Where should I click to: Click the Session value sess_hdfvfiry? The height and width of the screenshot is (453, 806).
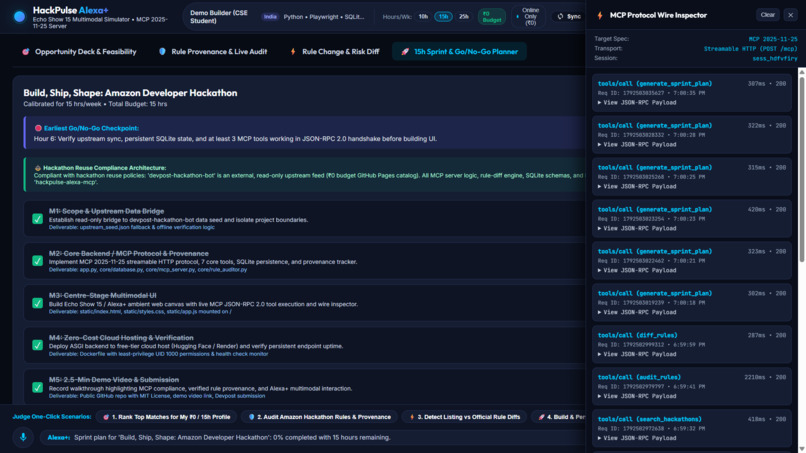pyautogui.click(x=775, y=58)
